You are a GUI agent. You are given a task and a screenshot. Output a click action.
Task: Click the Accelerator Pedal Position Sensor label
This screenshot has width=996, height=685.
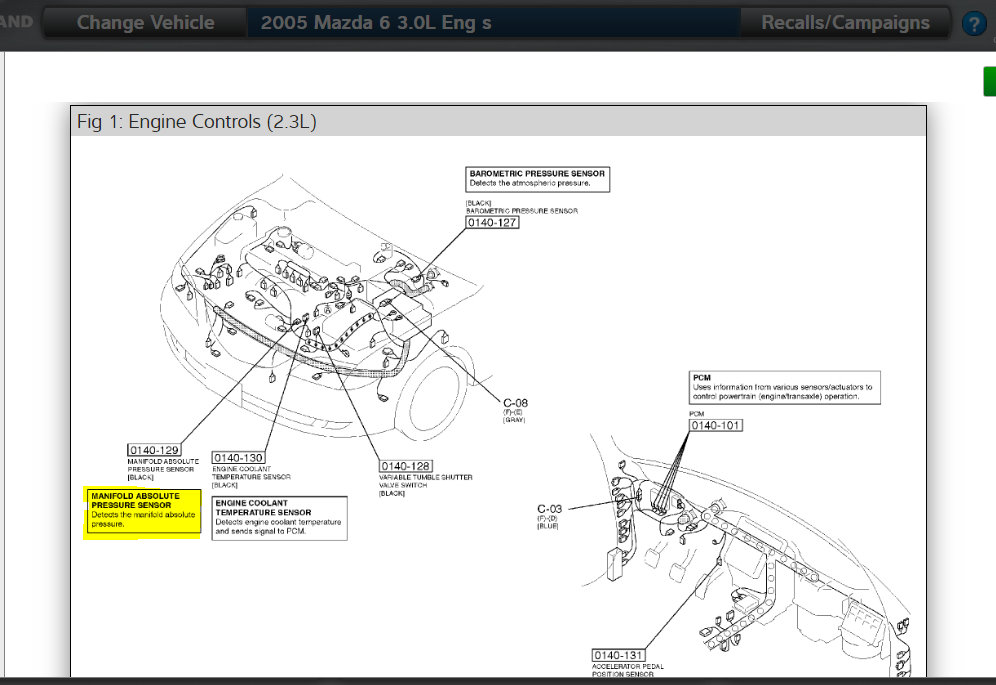pos(628,670)
